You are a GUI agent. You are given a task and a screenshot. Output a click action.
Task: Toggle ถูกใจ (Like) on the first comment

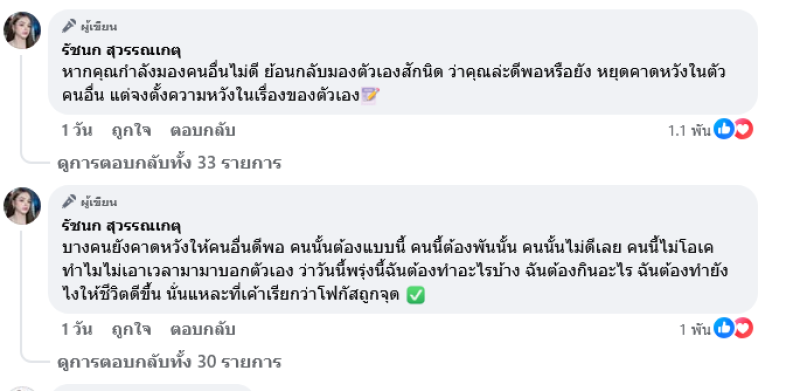[x=131, y=131]
